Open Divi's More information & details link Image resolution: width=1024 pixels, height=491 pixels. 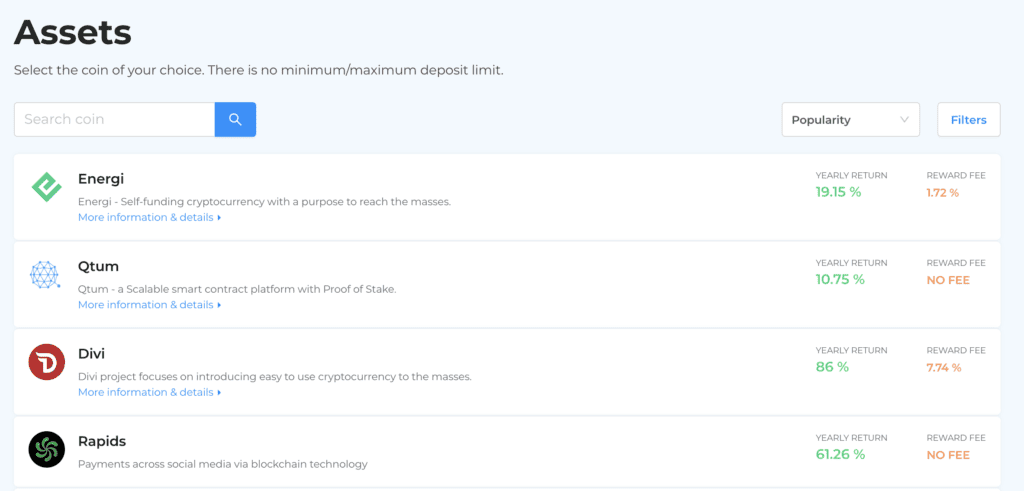click(x=150, y=392)
